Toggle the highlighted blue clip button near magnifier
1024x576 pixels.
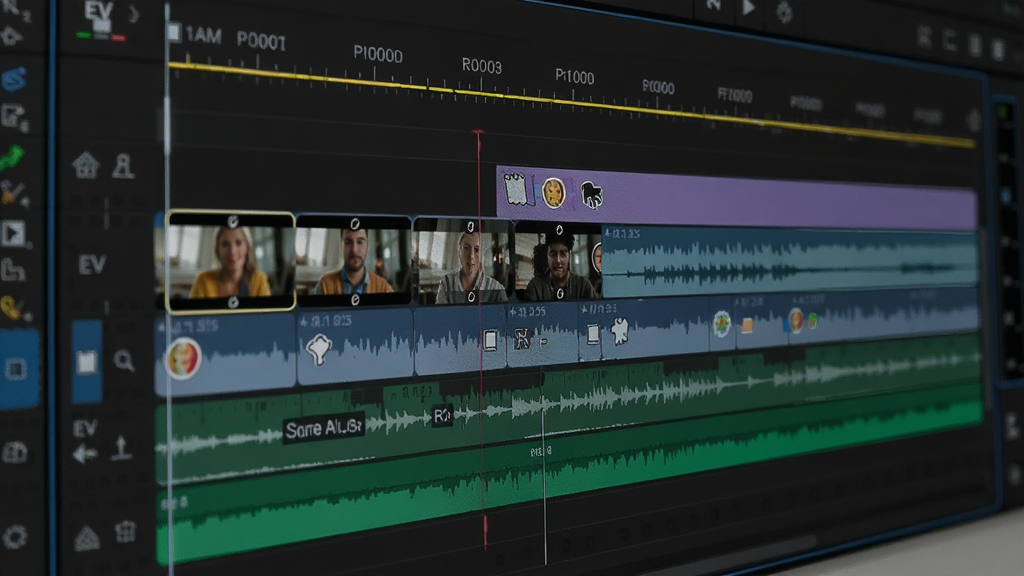click(87, 361)
